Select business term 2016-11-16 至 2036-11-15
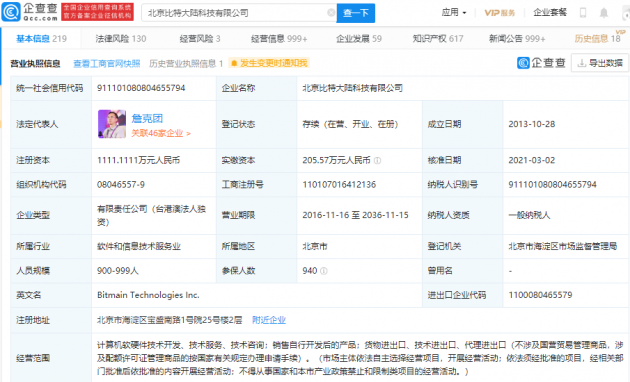The image size is (630, 382). pos(355,215)
